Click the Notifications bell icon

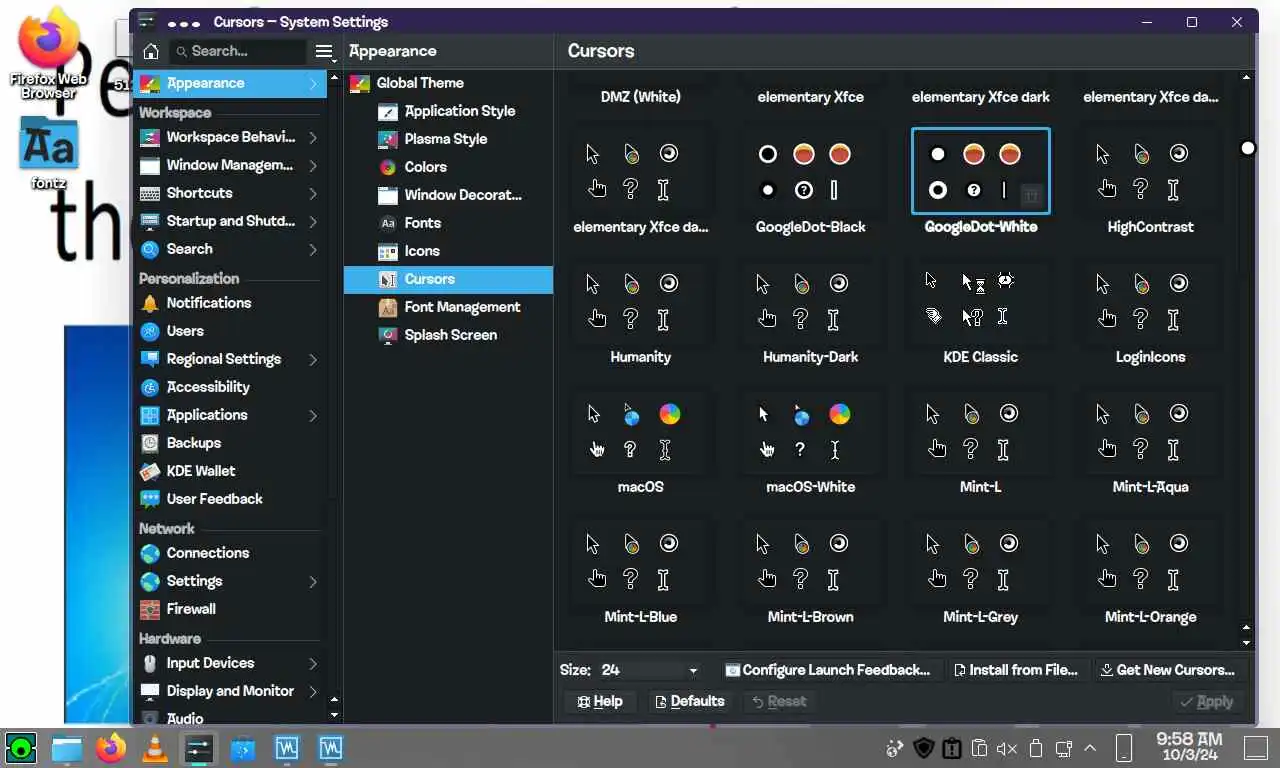[150, 303]
